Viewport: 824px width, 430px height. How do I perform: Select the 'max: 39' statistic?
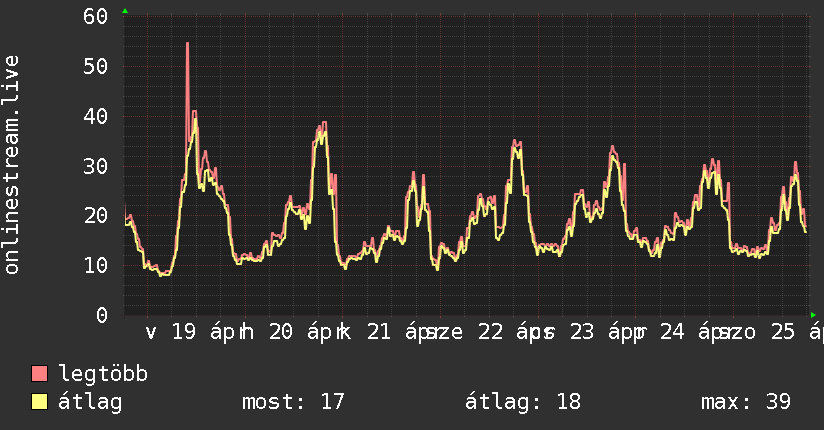click(746, 402)
